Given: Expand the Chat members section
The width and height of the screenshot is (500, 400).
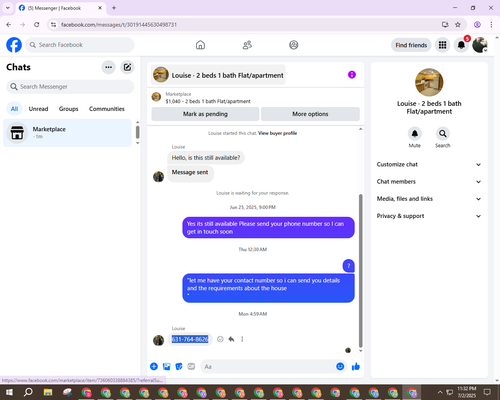Looking at the screenshot, I should pos(429,182).
